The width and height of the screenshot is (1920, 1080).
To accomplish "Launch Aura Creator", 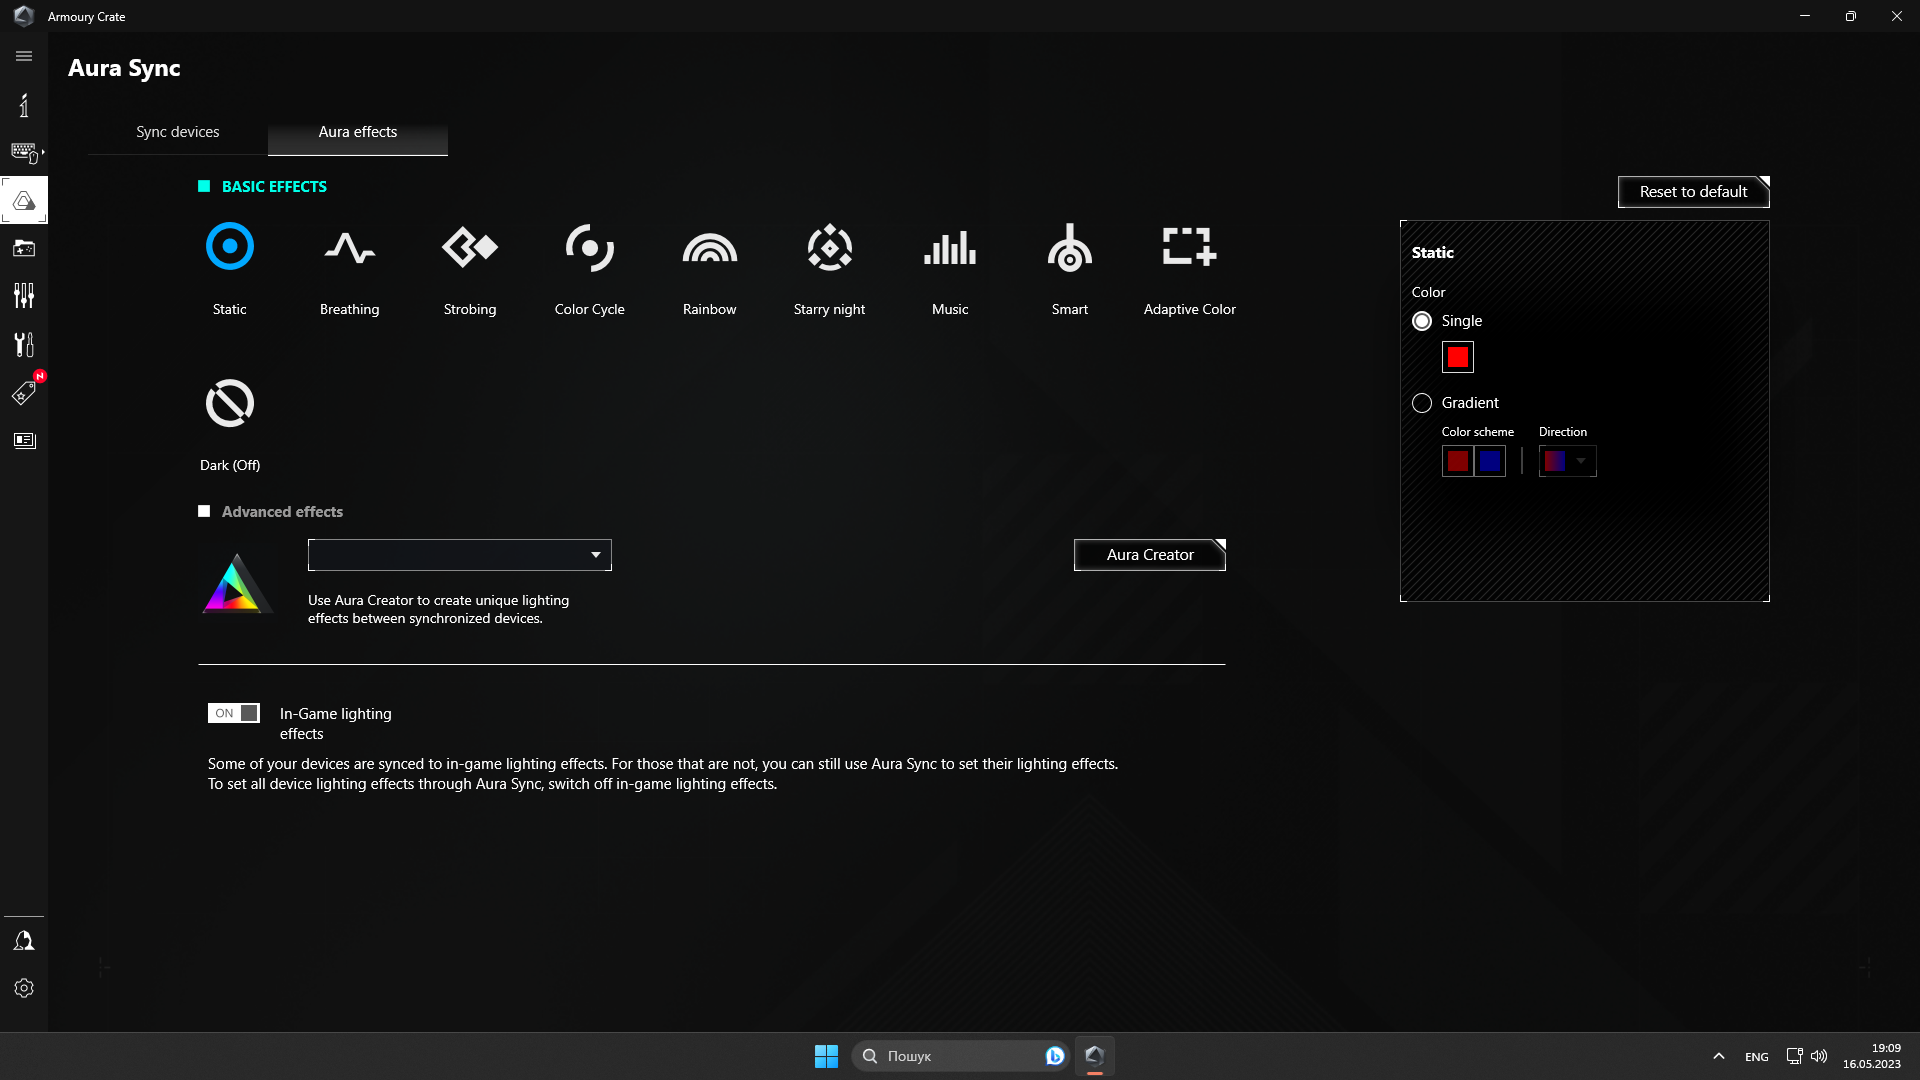I will 1148,555.
